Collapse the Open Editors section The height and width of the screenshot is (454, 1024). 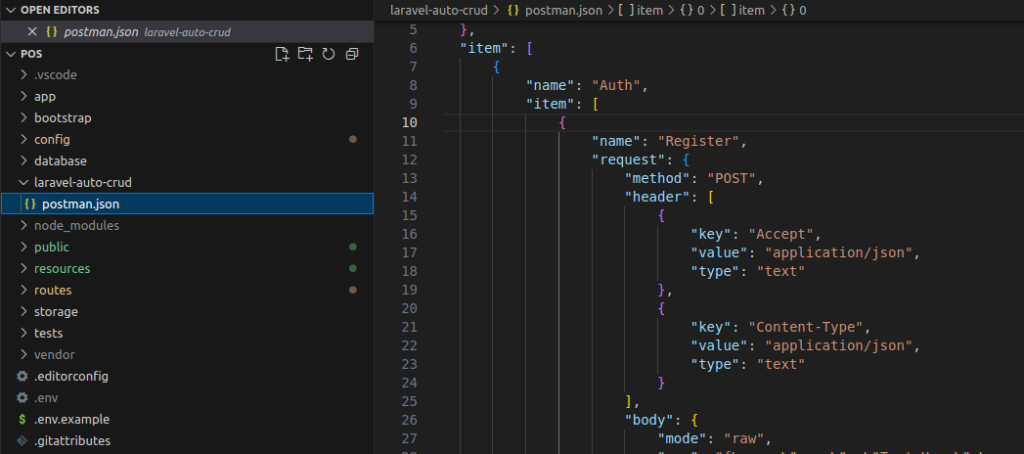(x=11, y=9)
